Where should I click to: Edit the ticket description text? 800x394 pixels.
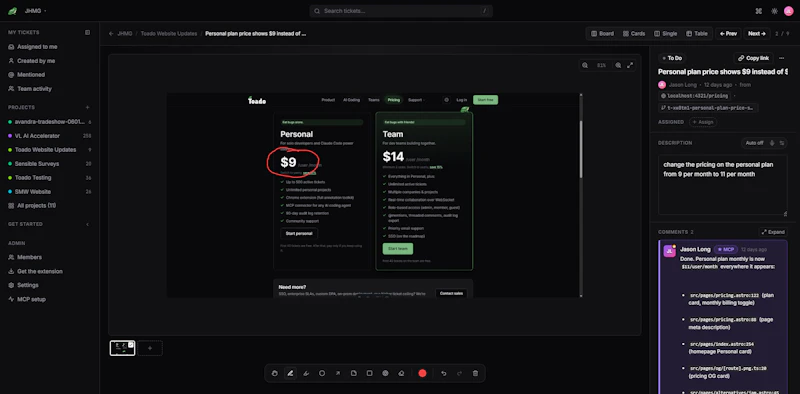(722, 185)
